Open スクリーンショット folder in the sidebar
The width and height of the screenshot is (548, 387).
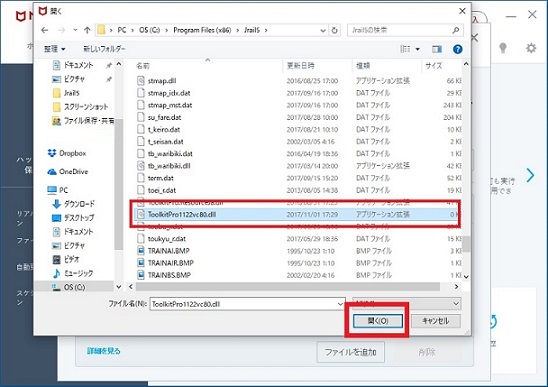(x=86, y=107)
